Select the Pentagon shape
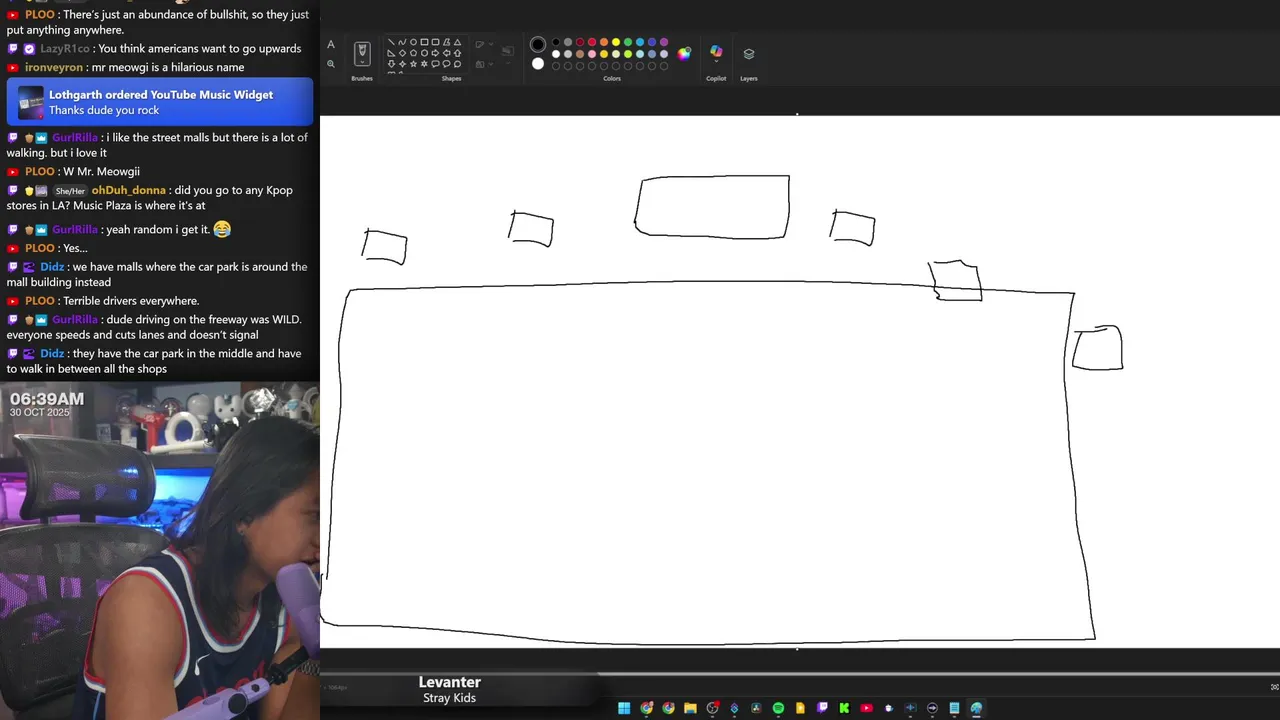 (413, 53)
